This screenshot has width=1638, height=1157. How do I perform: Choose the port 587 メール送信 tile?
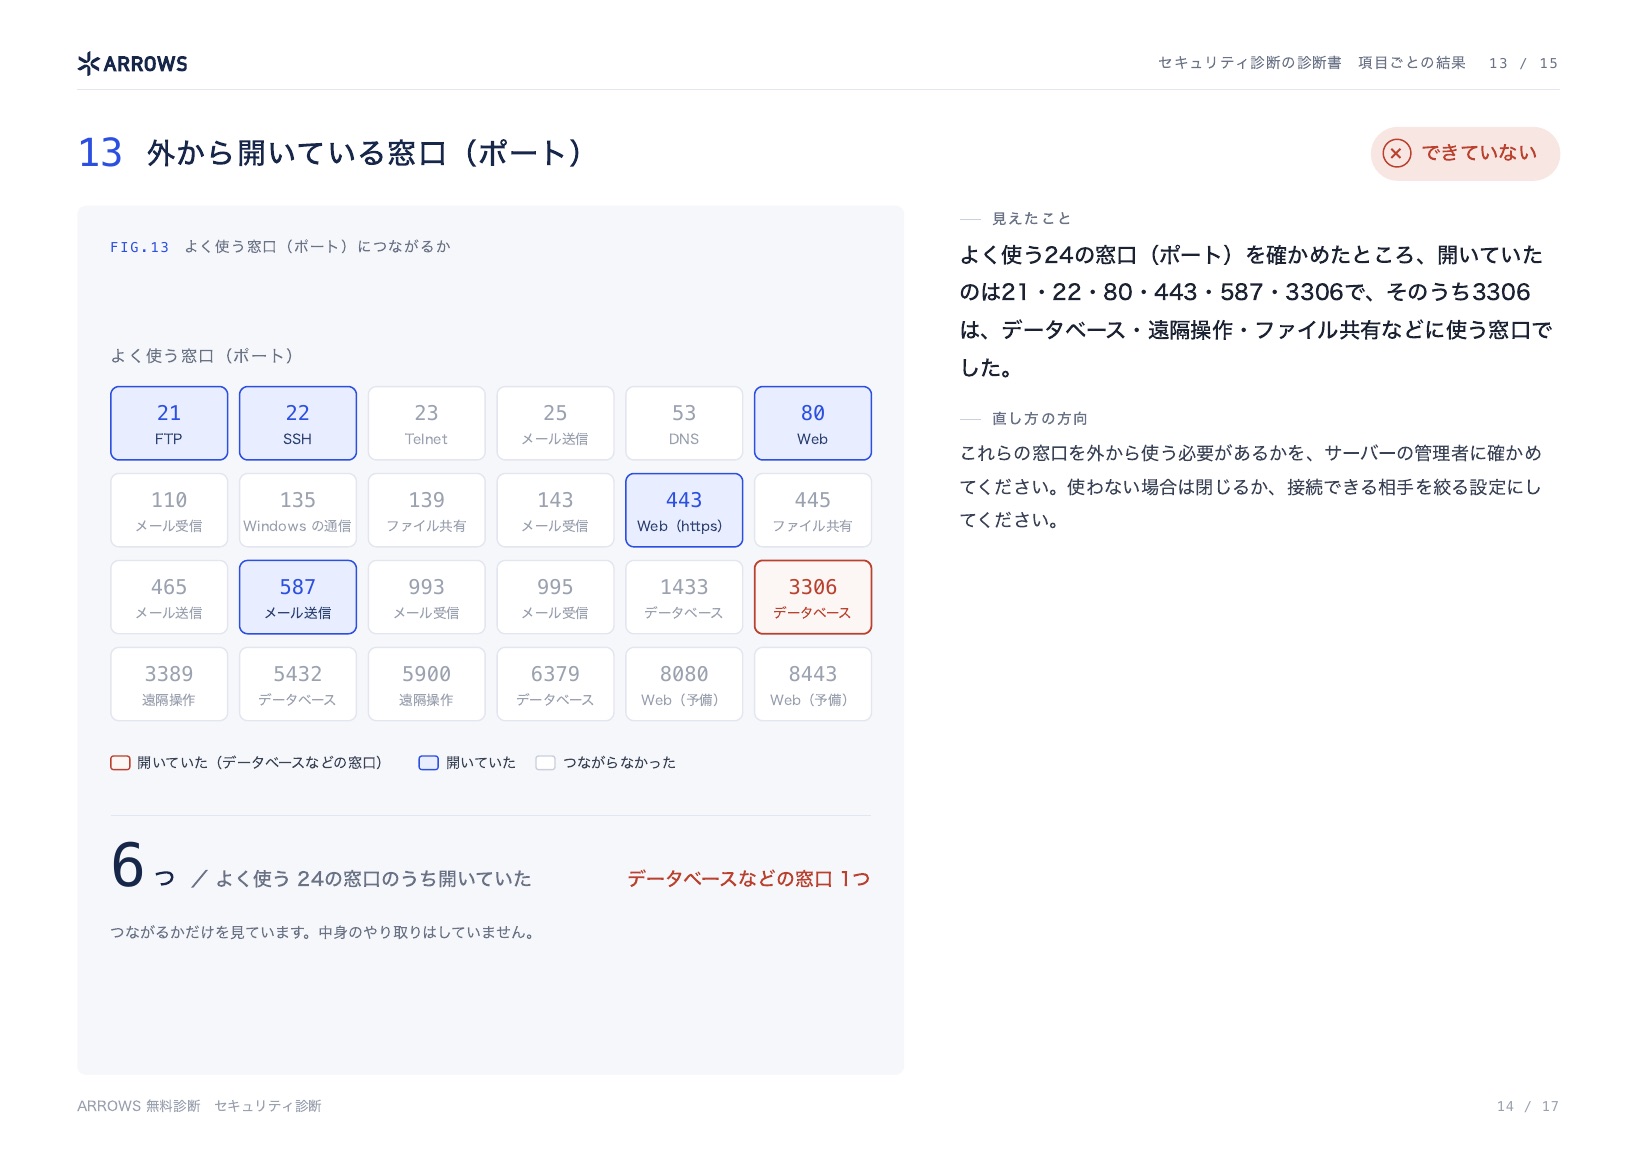298,597
